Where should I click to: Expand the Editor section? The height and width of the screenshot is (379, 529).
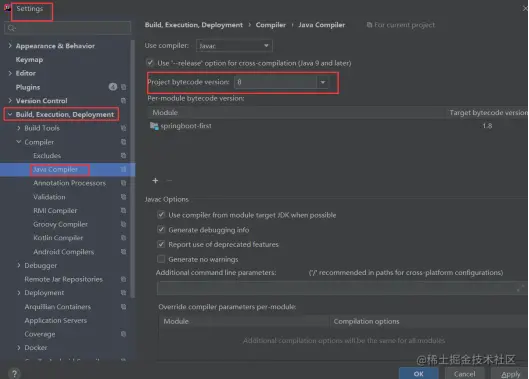point(10,73)
